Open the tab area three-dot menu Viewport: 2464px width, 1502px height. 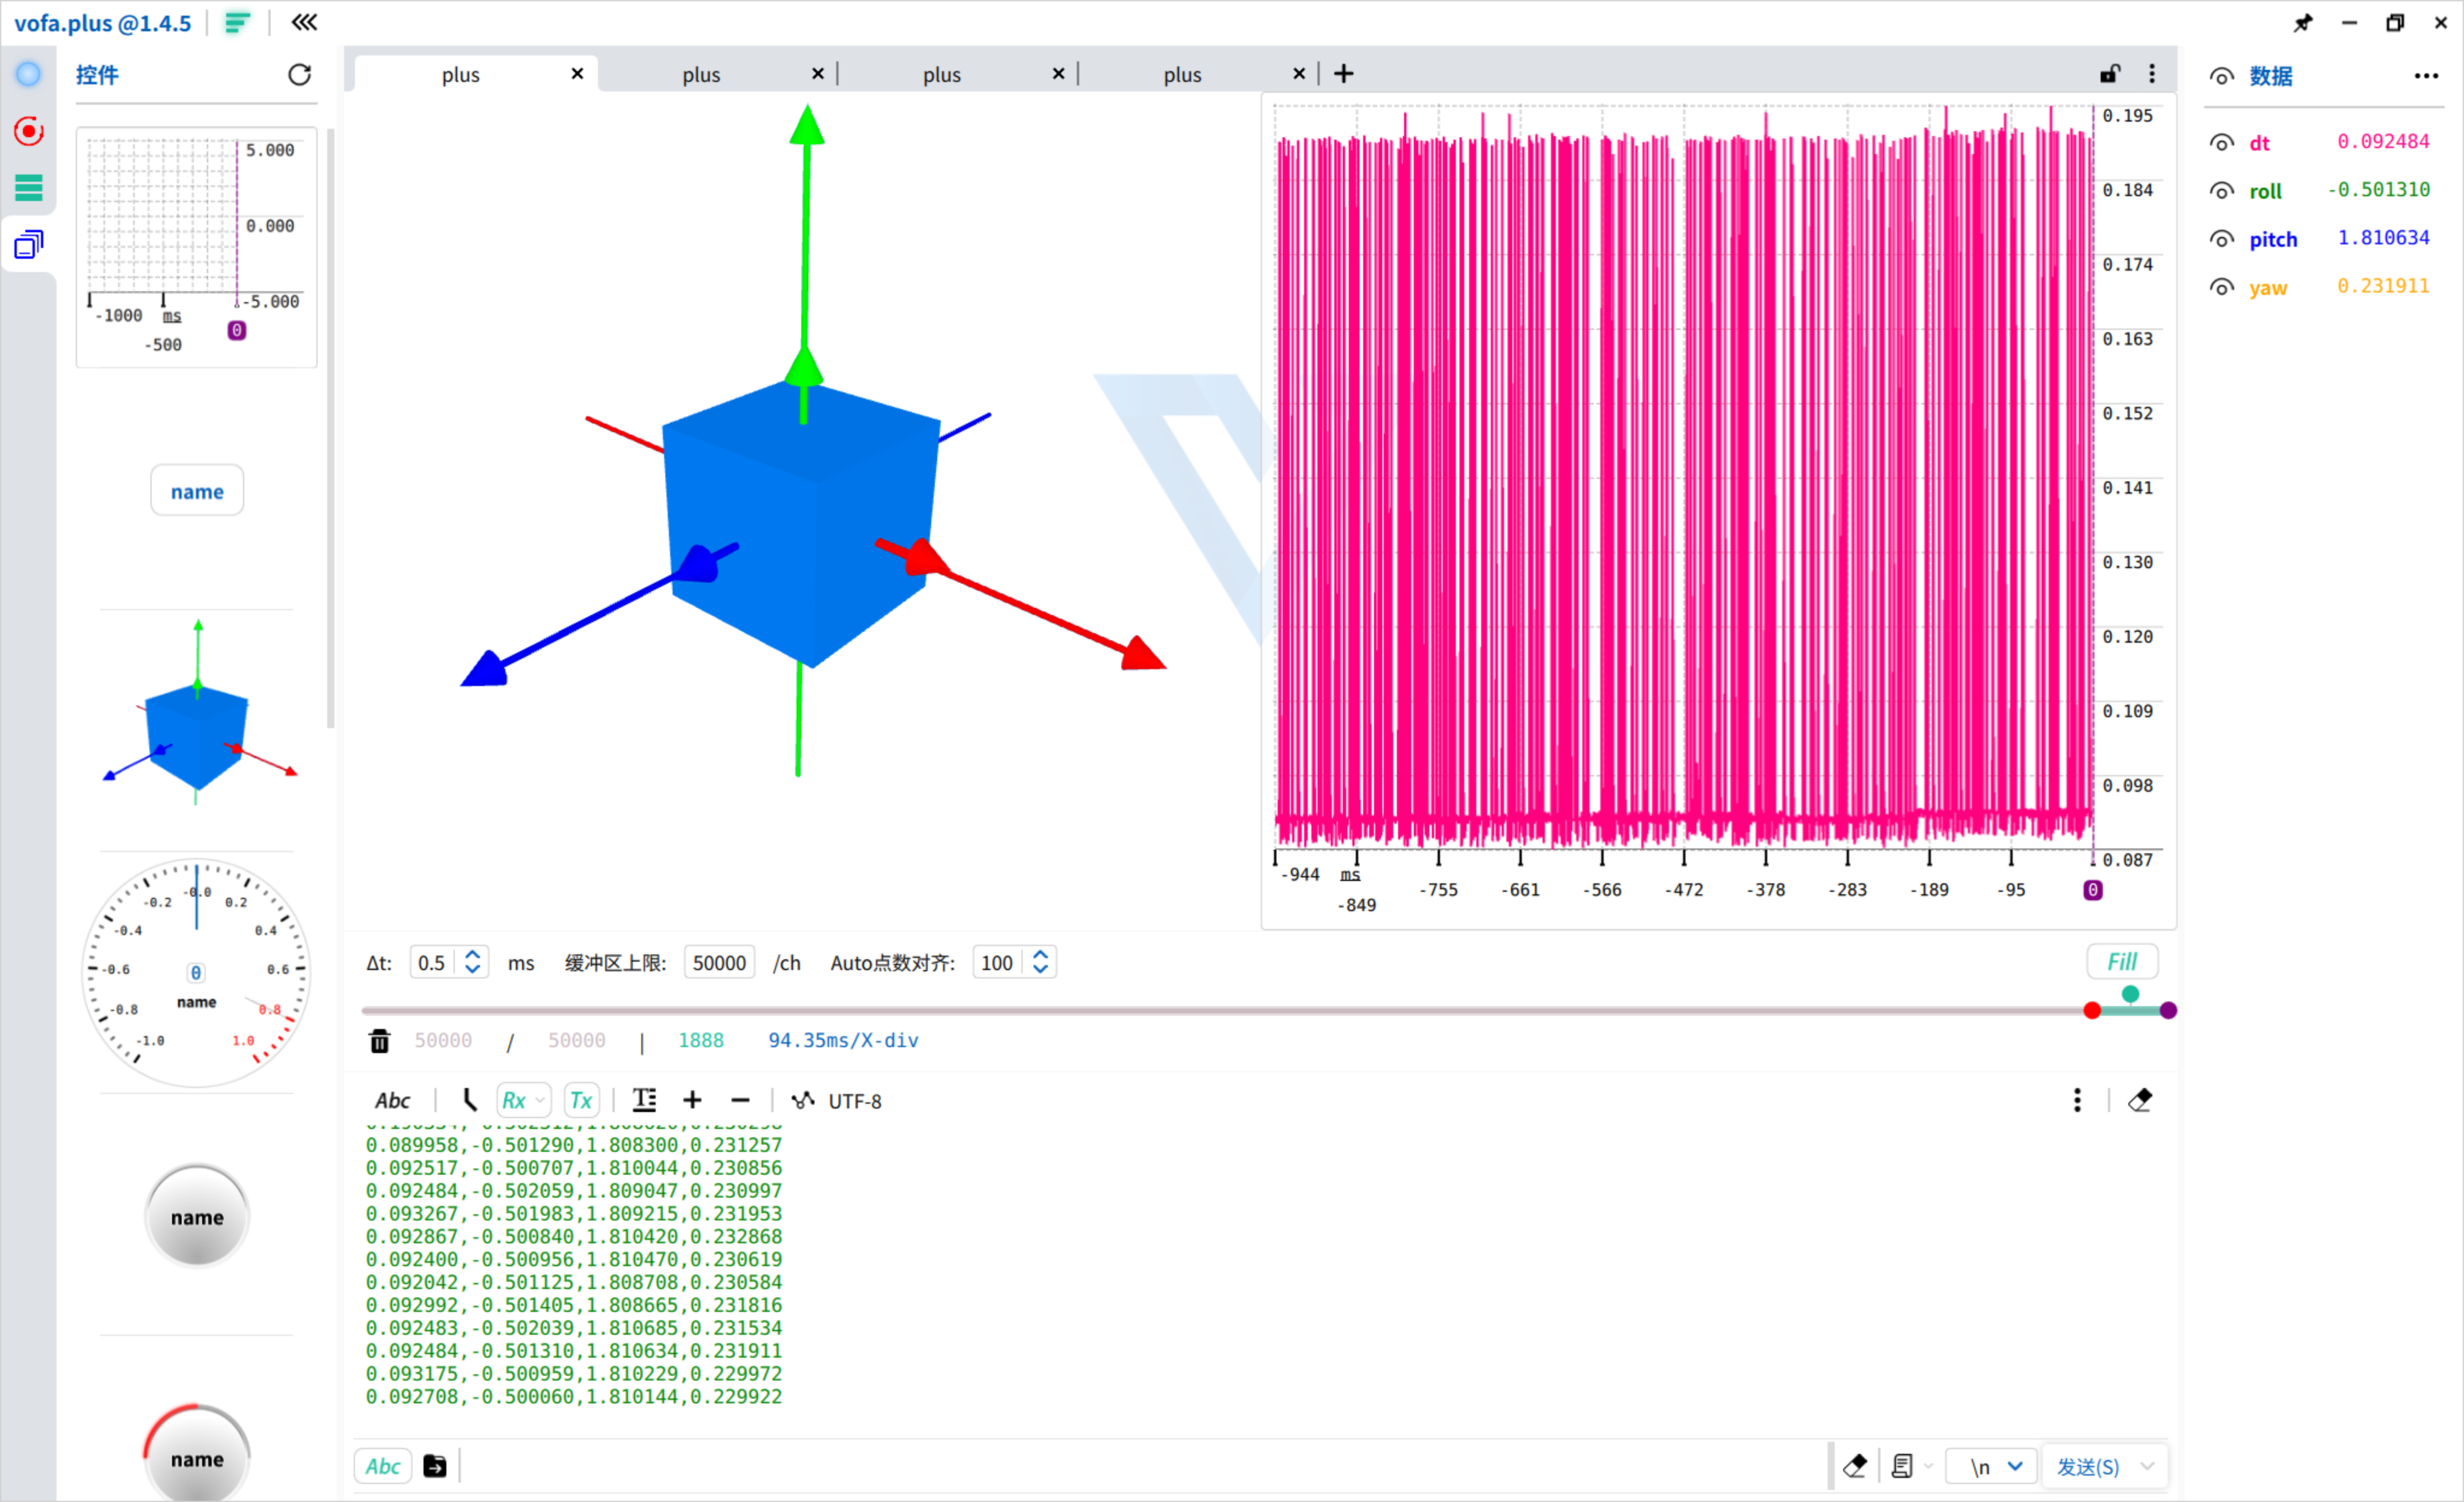coord(2152,74)
